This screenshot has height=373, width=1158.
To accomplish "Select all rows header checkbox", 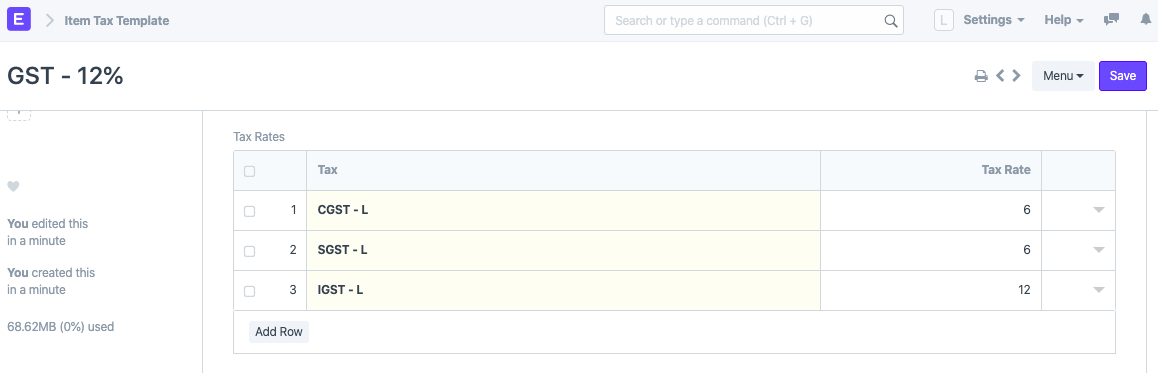I will click(250, 171).
